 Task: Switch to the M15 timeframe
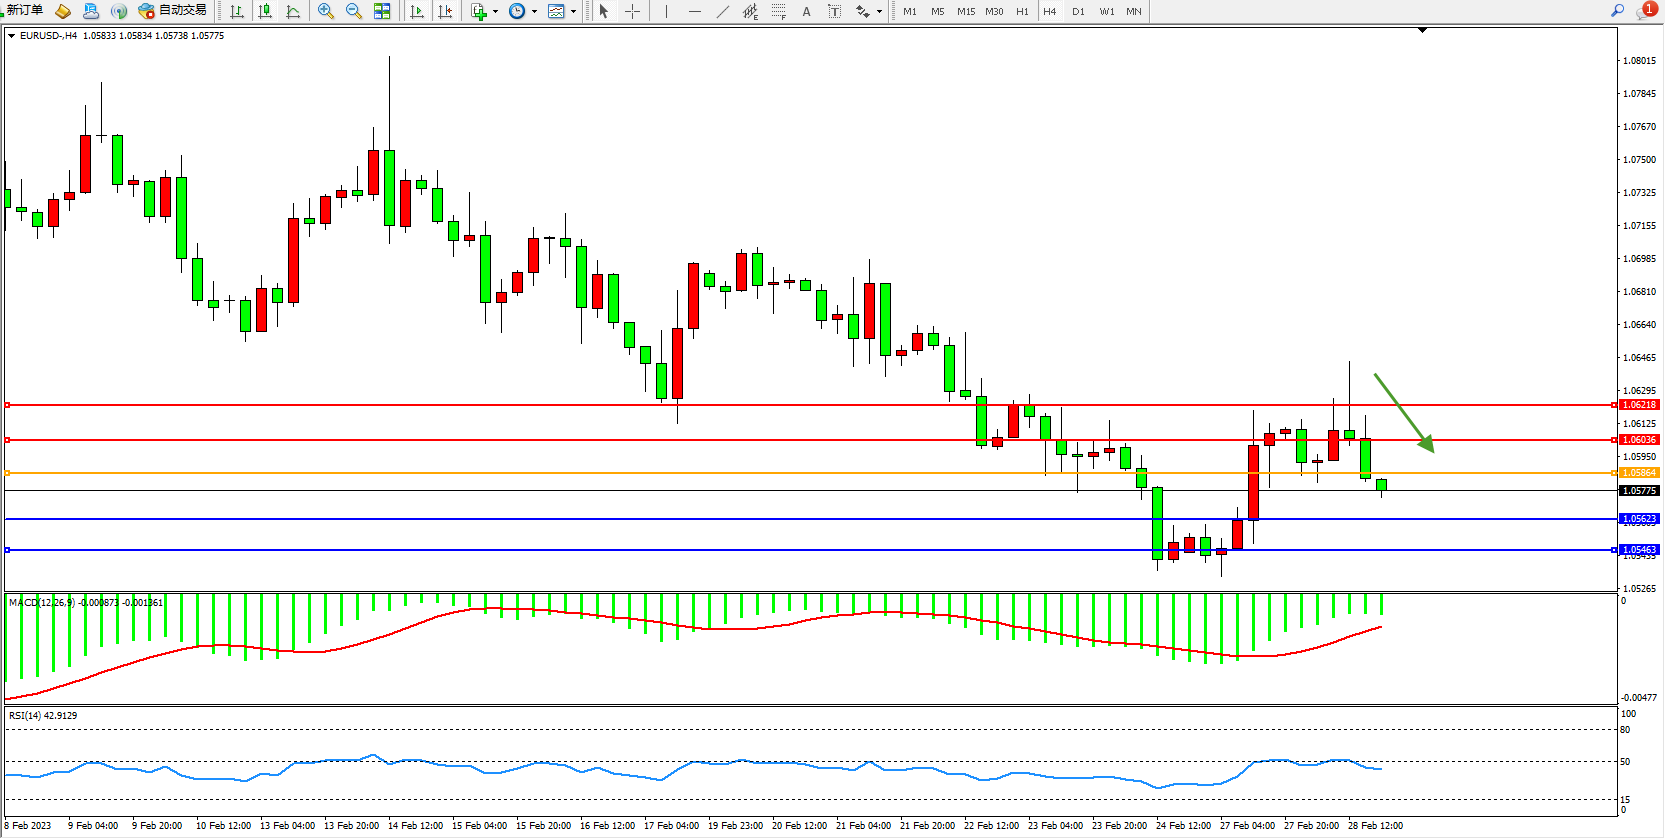tap(965, 11)
